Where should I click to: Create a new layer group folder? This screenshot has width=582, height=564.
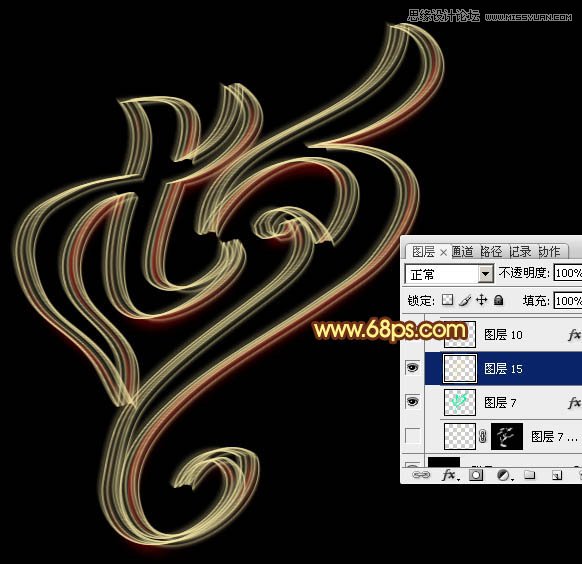pos(530,475)
